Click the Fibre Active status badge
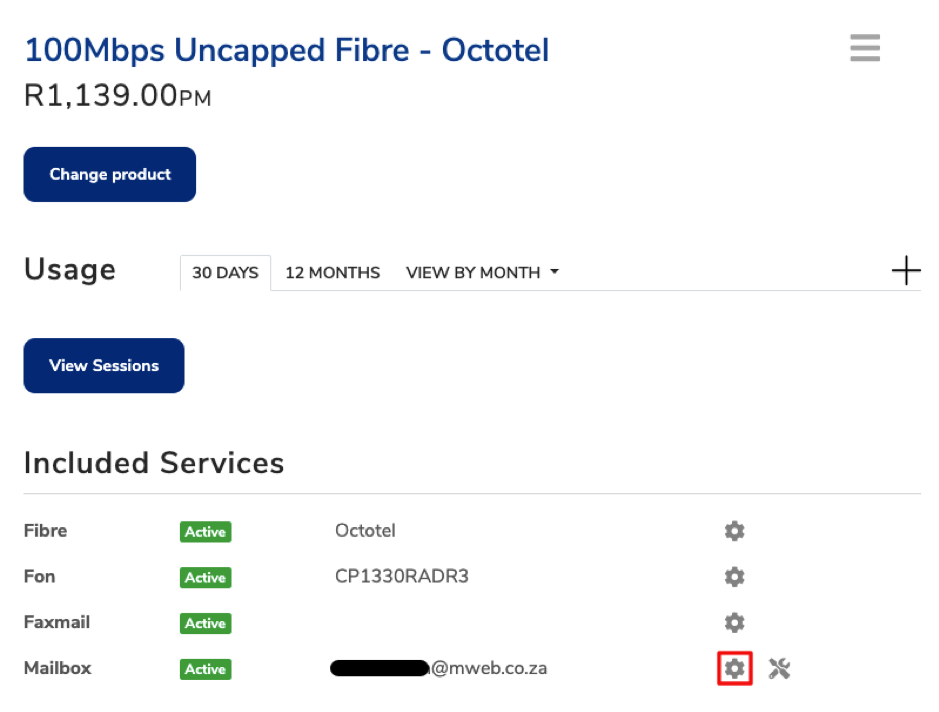The width and height of the screenshot is (939, 712). pos(205,532)
